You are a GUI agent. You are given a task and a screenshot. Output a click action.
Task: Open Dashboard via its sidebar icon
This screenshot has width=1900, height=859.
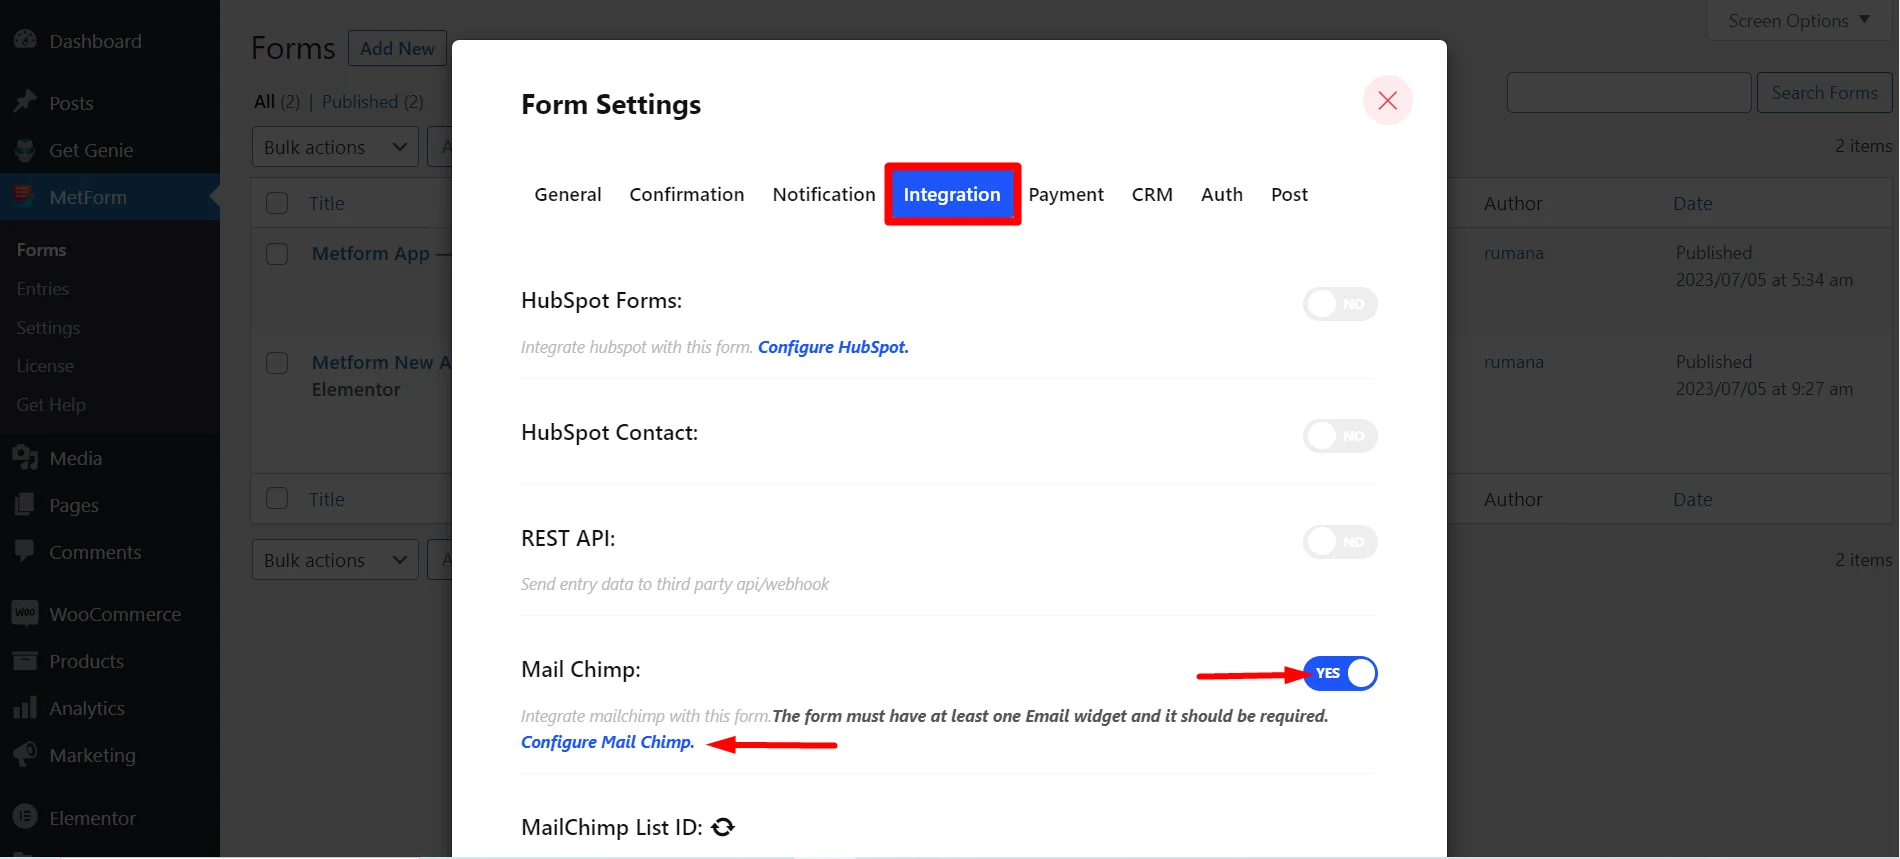[25, 41]
